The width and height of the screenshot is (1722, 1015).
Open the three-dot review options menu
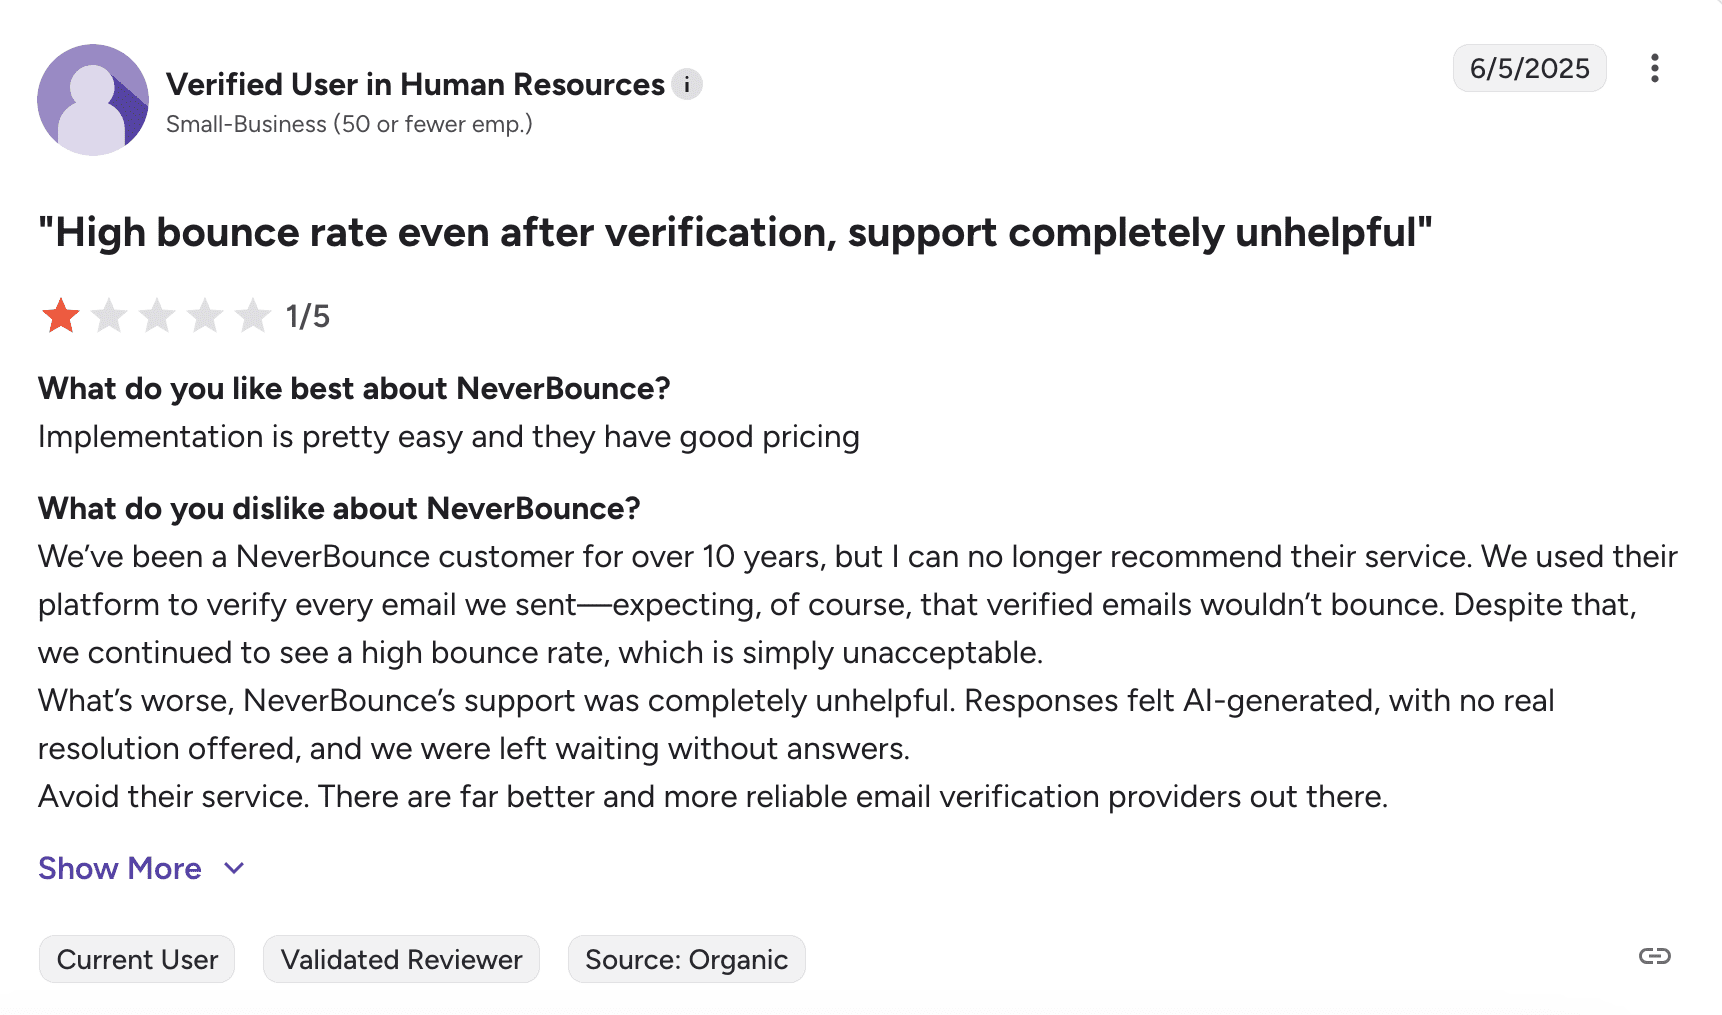click(1654, 68)
